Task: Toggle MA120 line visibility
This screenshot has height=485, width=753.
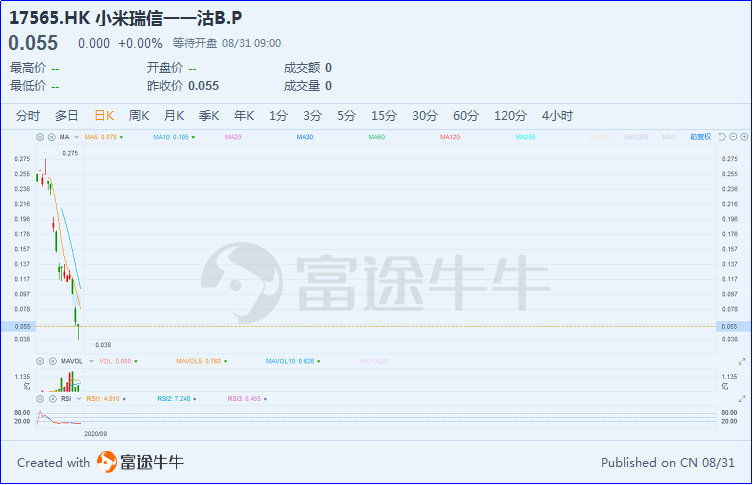Action: click(450, 137)
